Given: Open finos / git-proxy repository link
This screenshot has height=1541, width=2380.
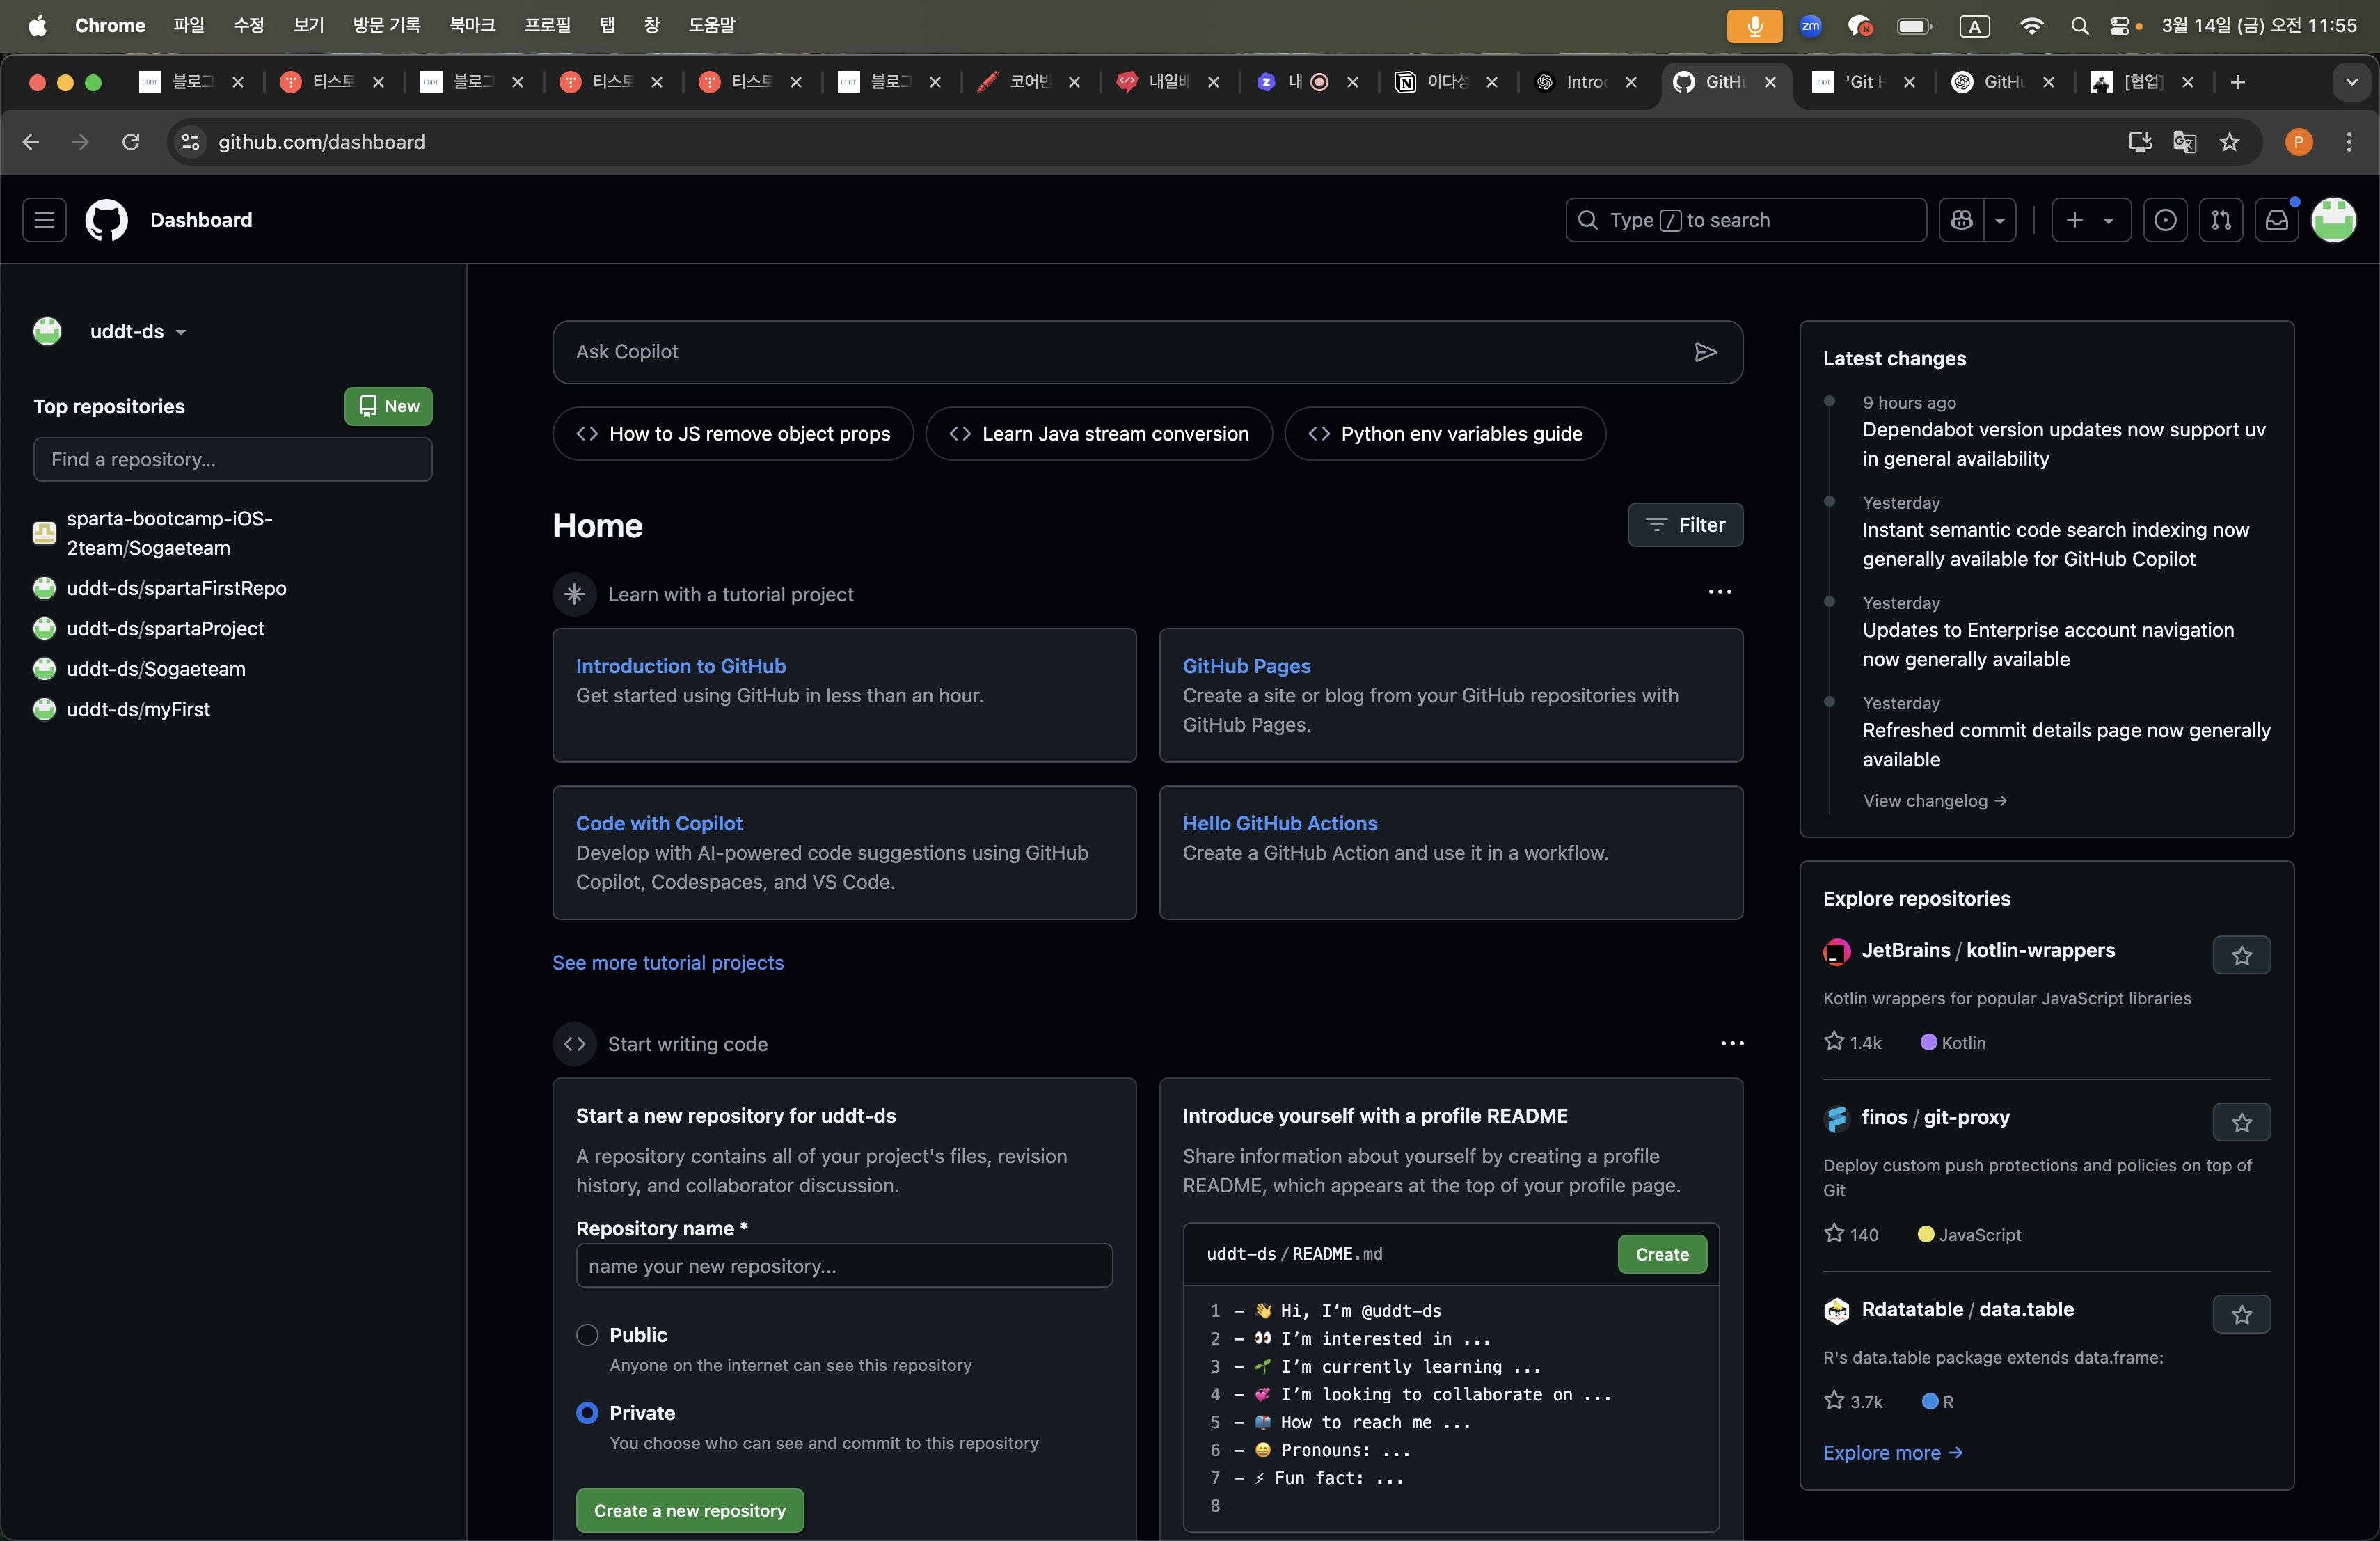Looking at the screenshot, I should [1935, 1117].
